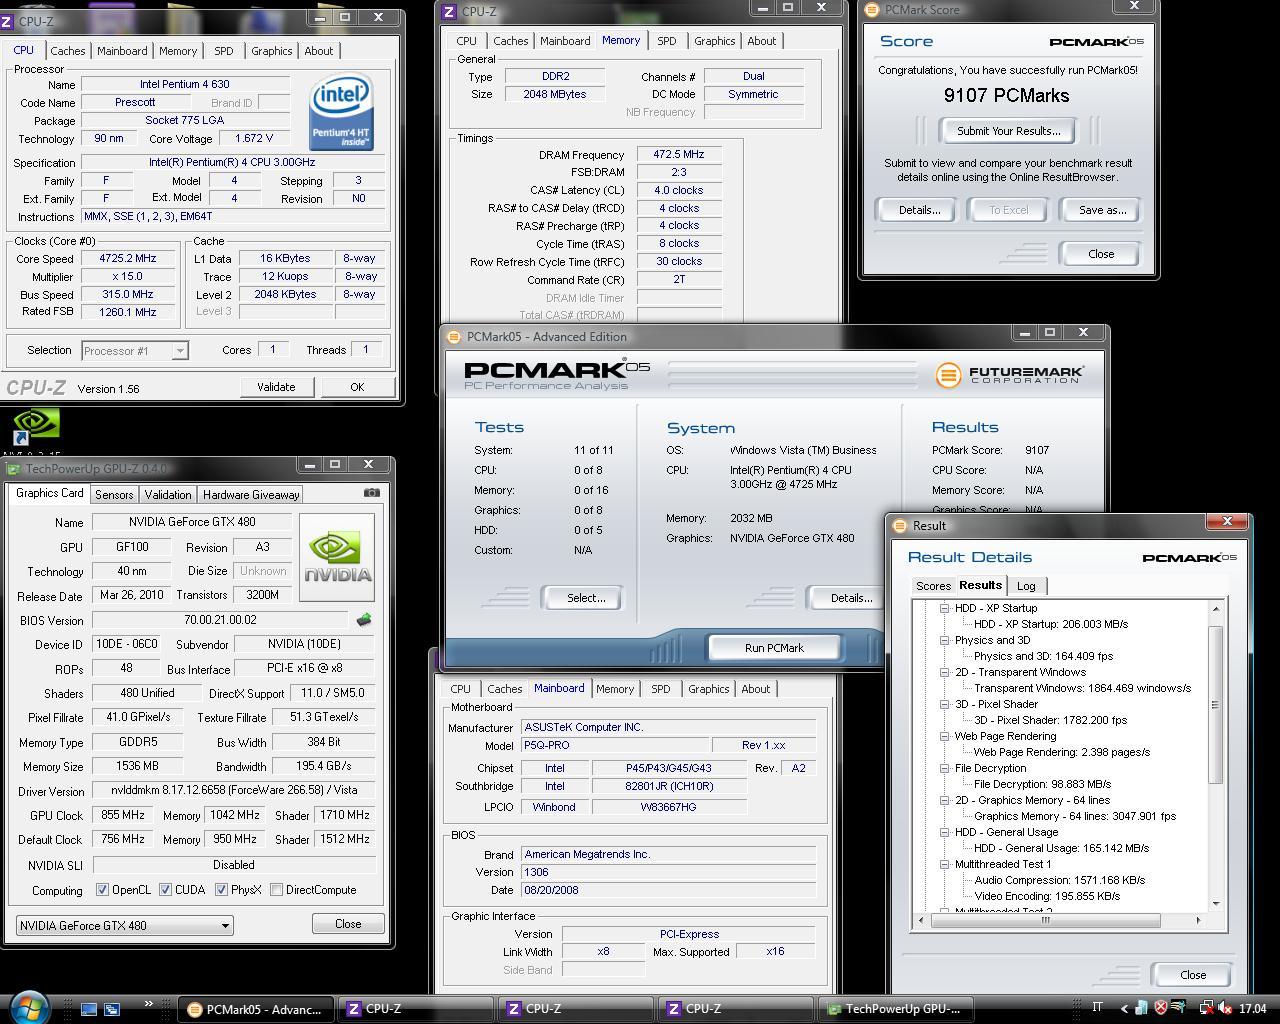Open the Windows Start orb
The width and height of the screenshot is (1280, 1024).
(28, 1006)
